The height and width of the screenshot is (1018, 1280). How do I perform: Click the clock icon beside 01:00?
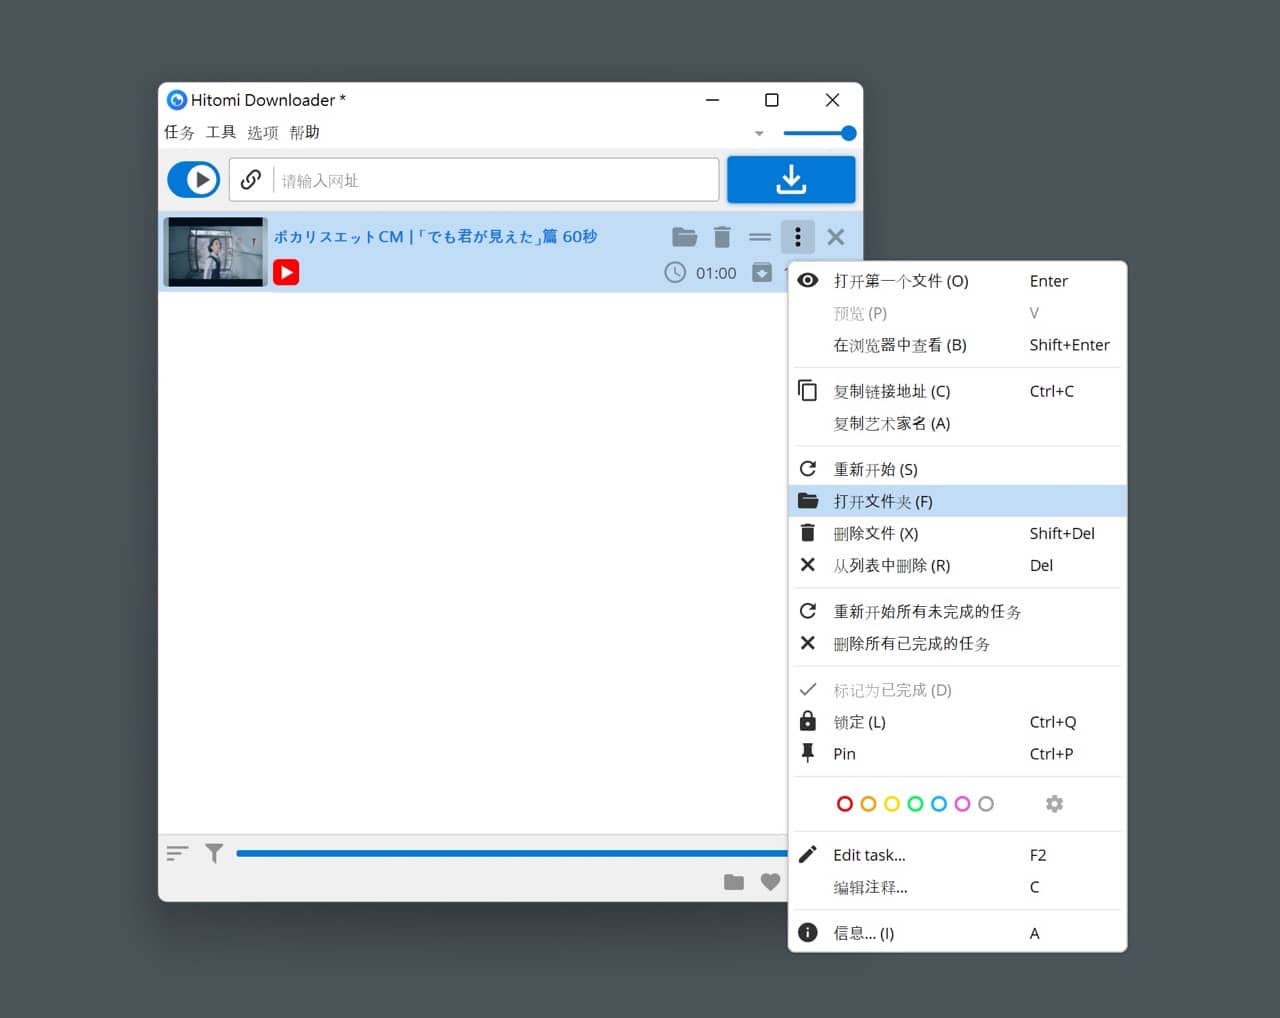[675, 272]
